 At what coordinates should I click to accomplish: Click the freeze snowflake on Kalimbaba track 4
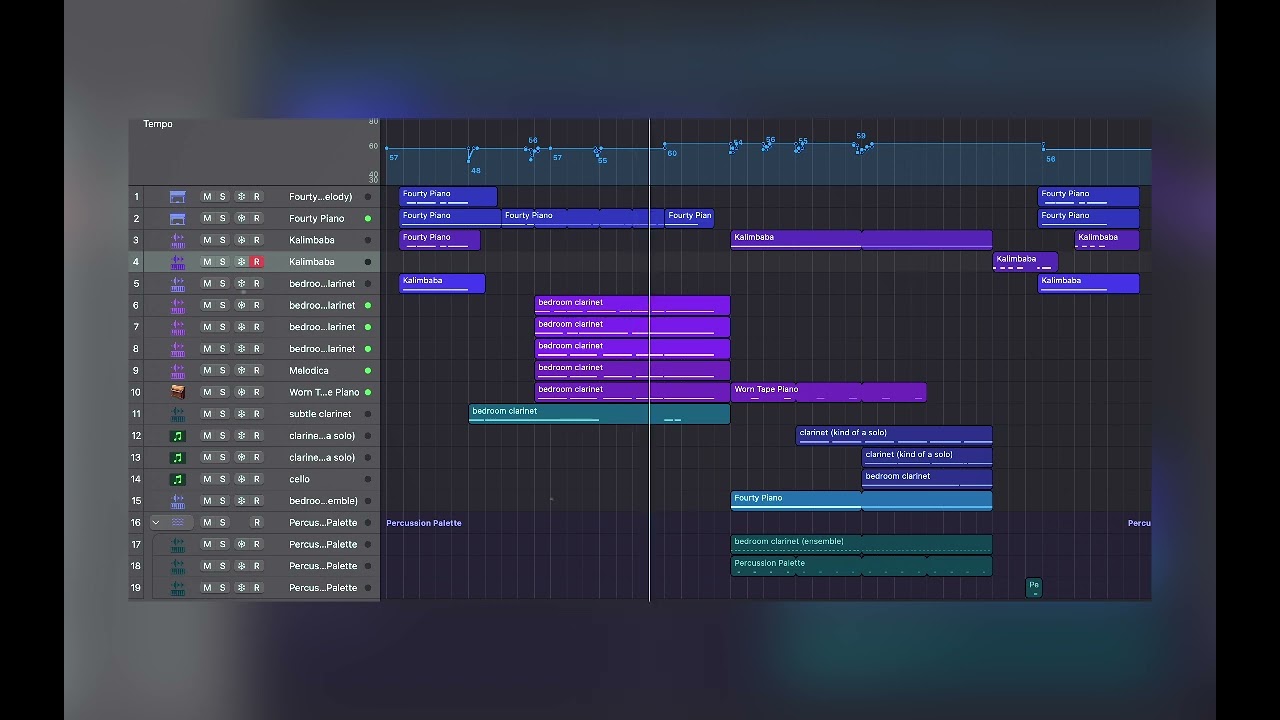(x=240, y=262)
